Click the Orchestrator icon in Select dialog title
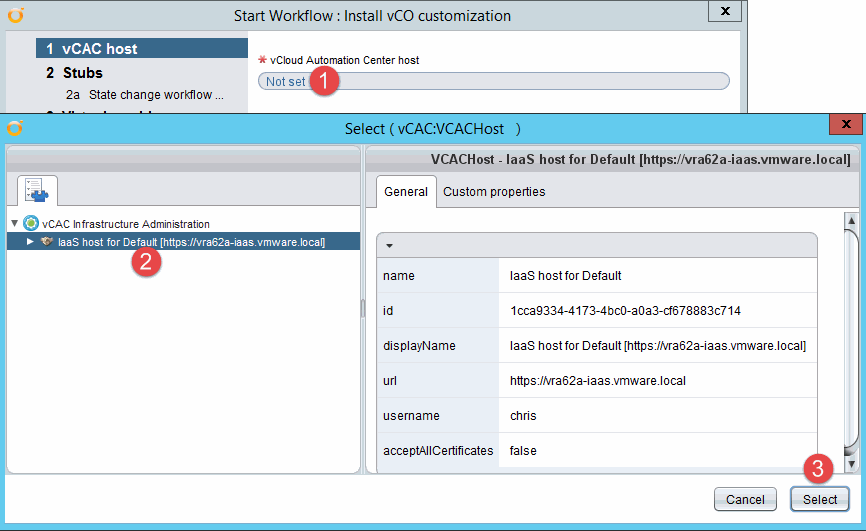This screenshot has height=531, width=866. coord(14,128)
